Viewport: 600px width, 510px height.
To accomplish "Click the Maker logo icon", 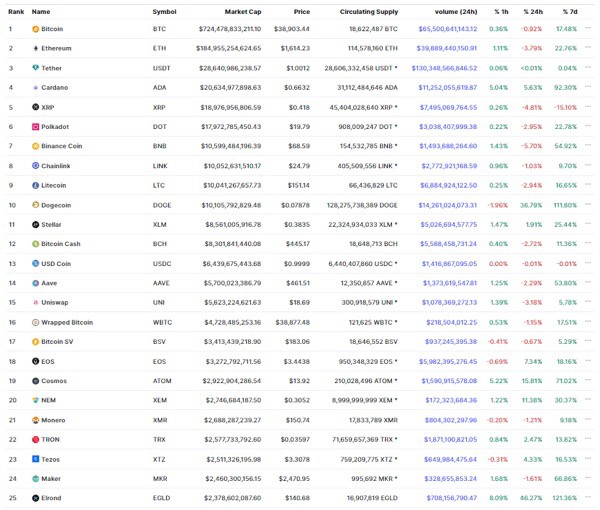I will 36,479.
